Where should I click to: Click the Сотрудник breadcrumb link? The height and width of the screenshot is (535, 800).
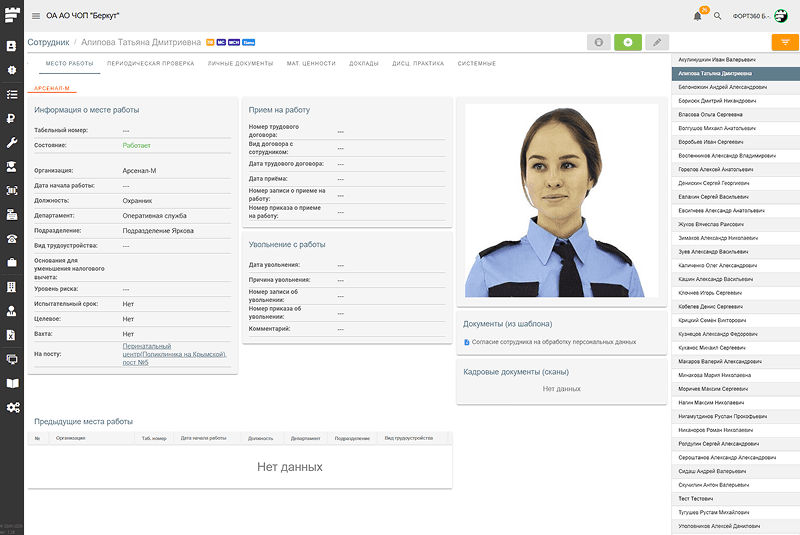coord(48,43)
